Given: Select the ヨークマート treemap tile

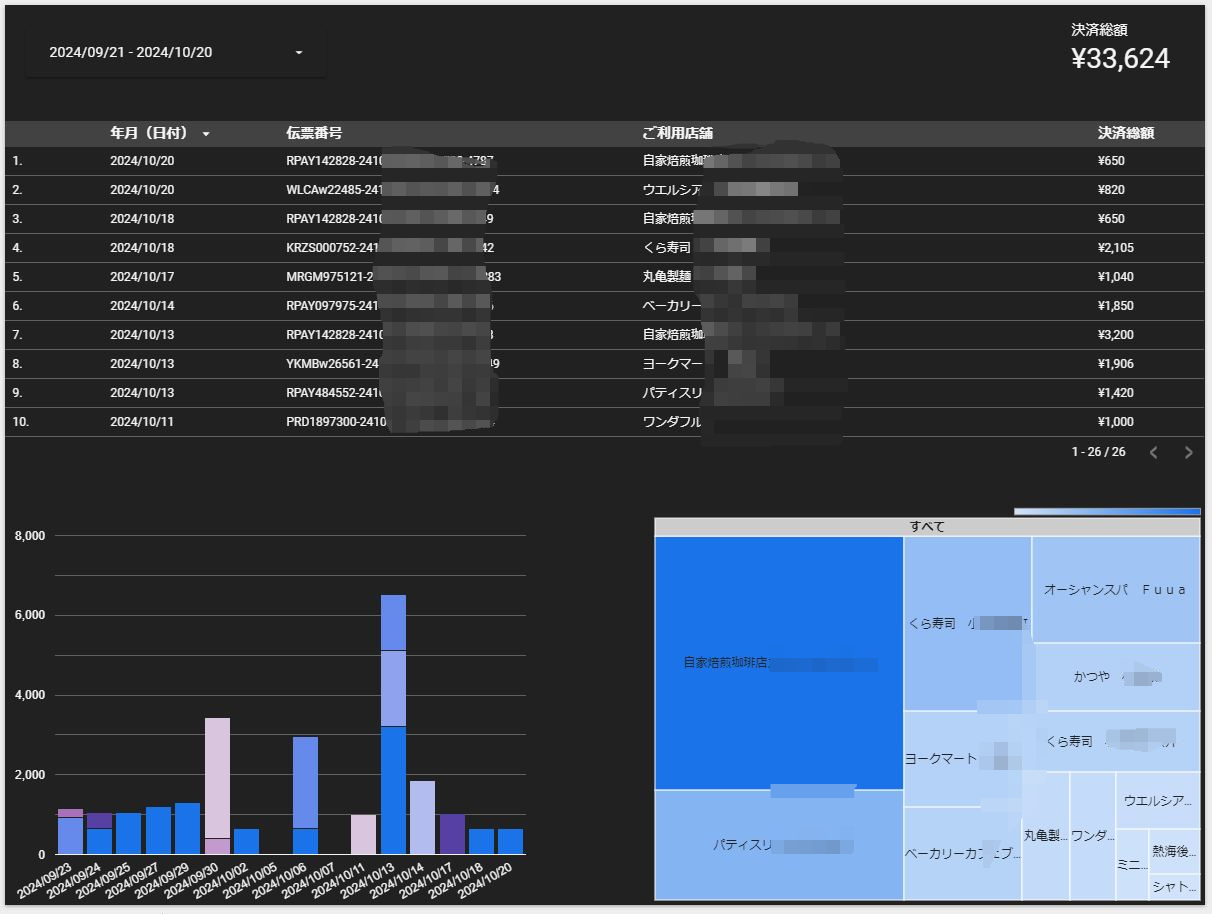Looking at the screenshot, I should 962,759.
